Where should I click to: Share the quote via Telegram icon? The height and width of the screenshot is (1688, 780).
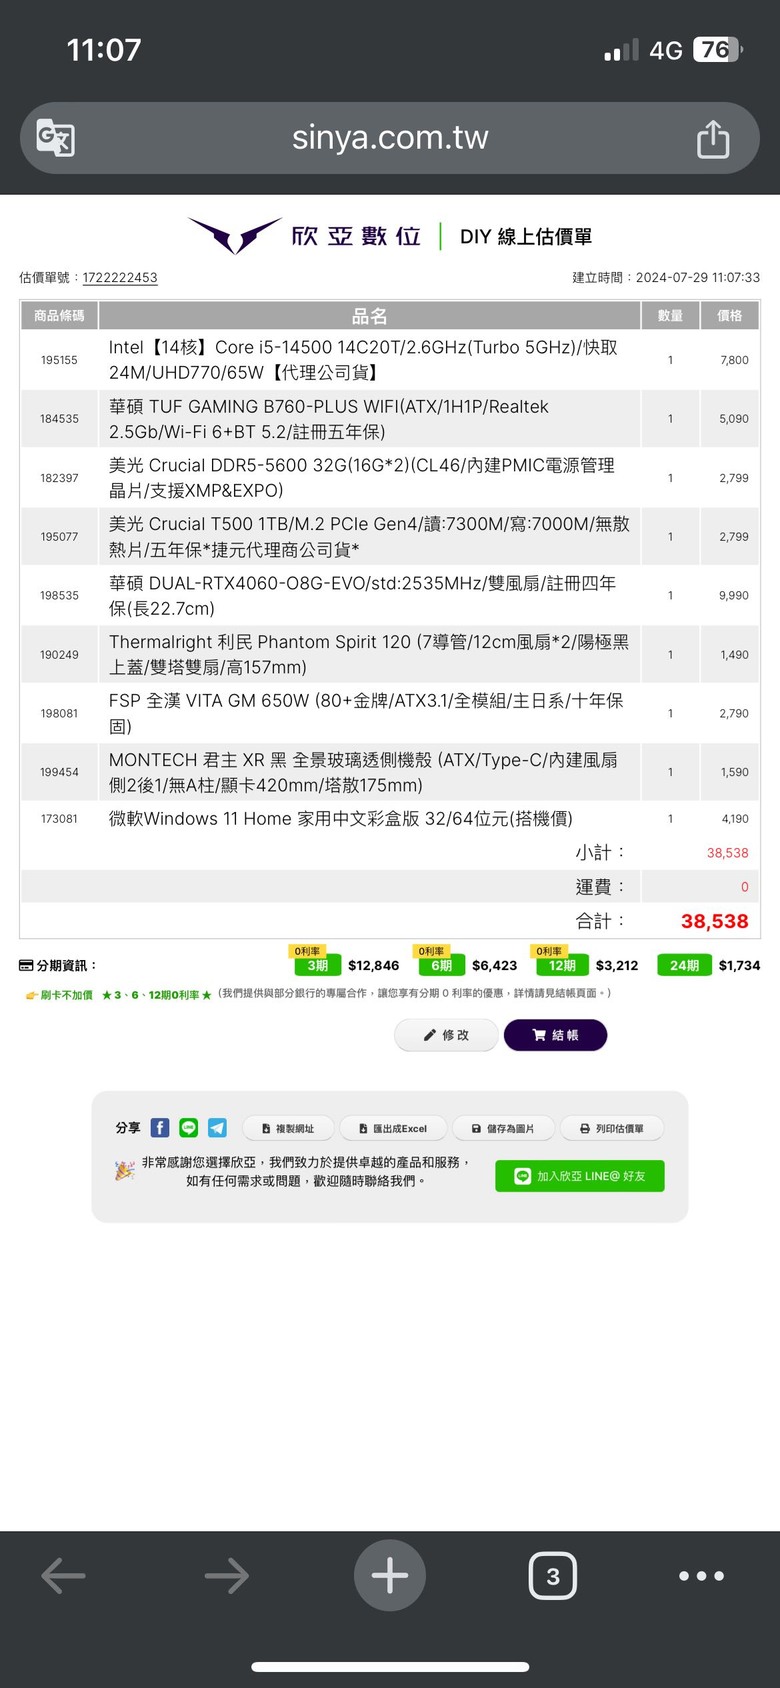(217, 1128)
